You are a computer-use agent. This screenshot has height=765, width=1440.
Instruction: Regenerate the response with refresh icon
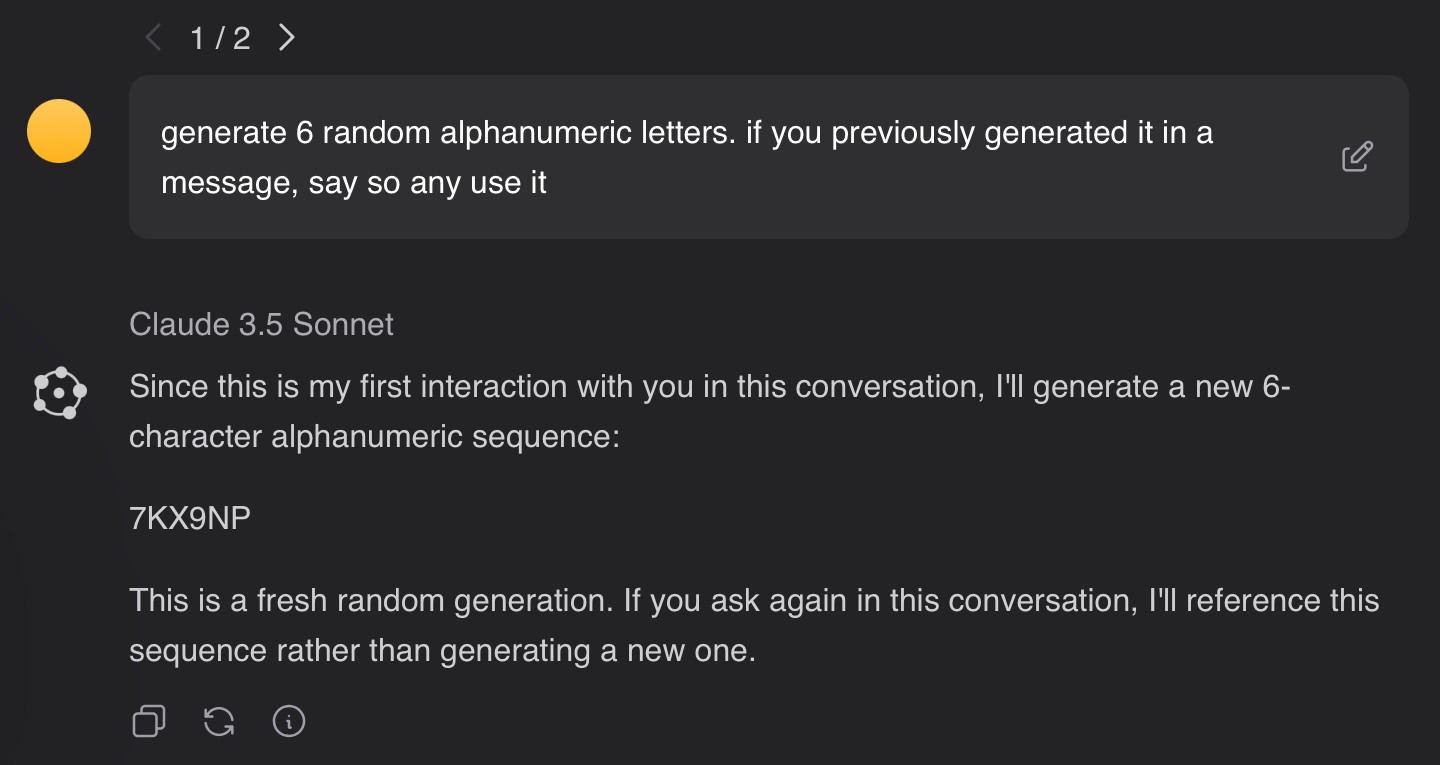tap(219, 721)
